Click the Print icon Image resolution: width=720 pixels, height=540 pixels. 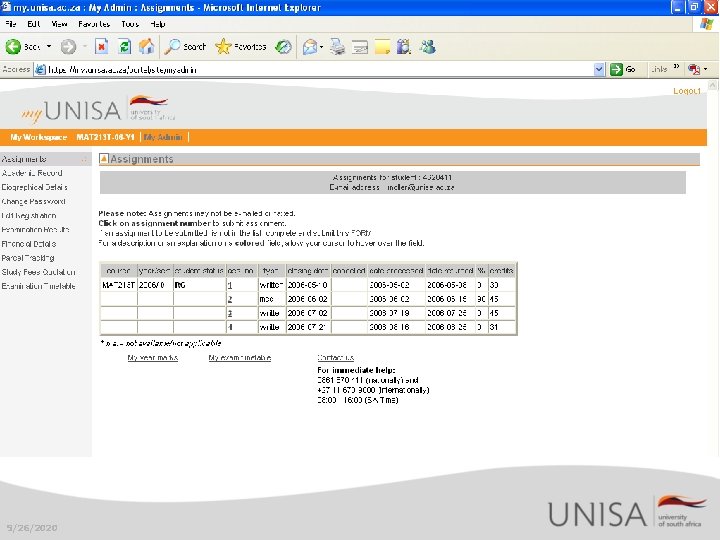pos(338,46)
